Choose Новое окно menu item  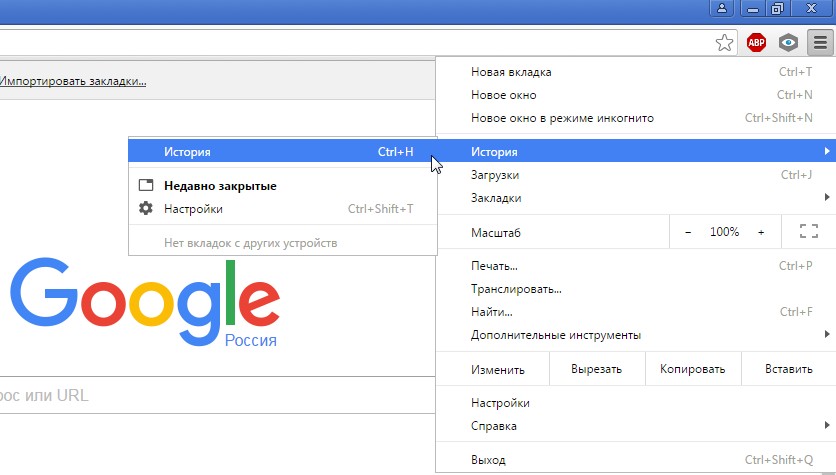point(636,95)
